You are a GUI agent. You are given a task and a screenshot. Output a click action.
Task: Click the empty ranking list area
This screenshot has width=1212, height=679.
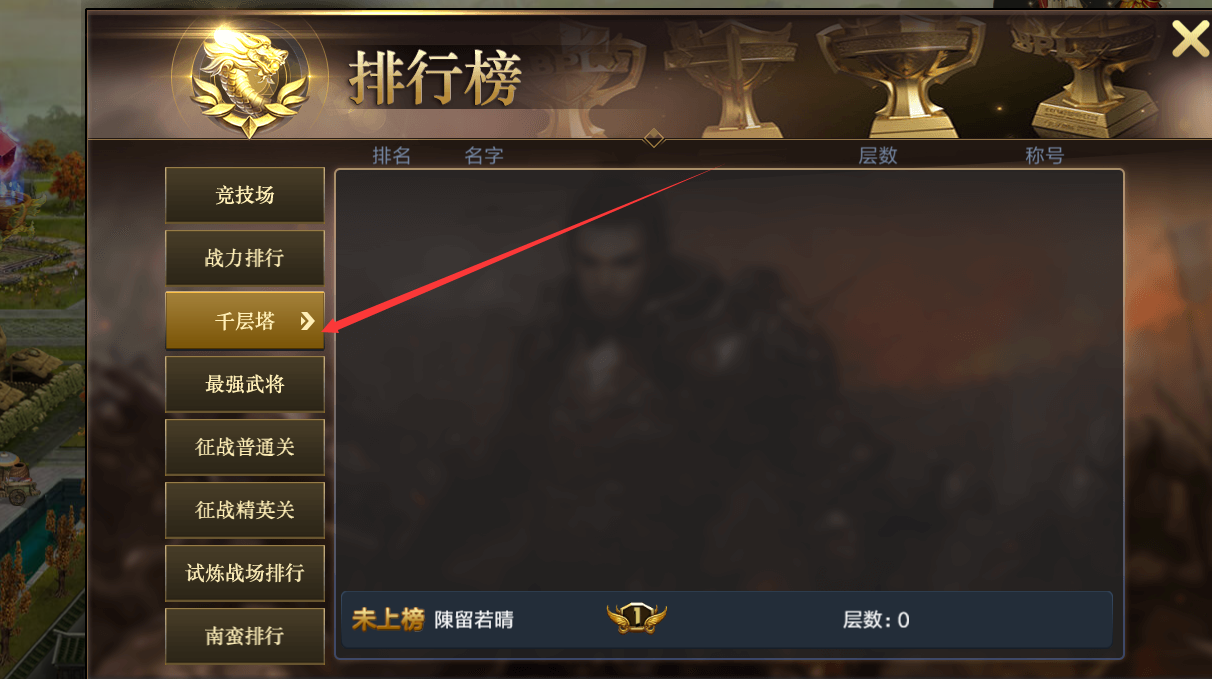click(x=729, y=380)
